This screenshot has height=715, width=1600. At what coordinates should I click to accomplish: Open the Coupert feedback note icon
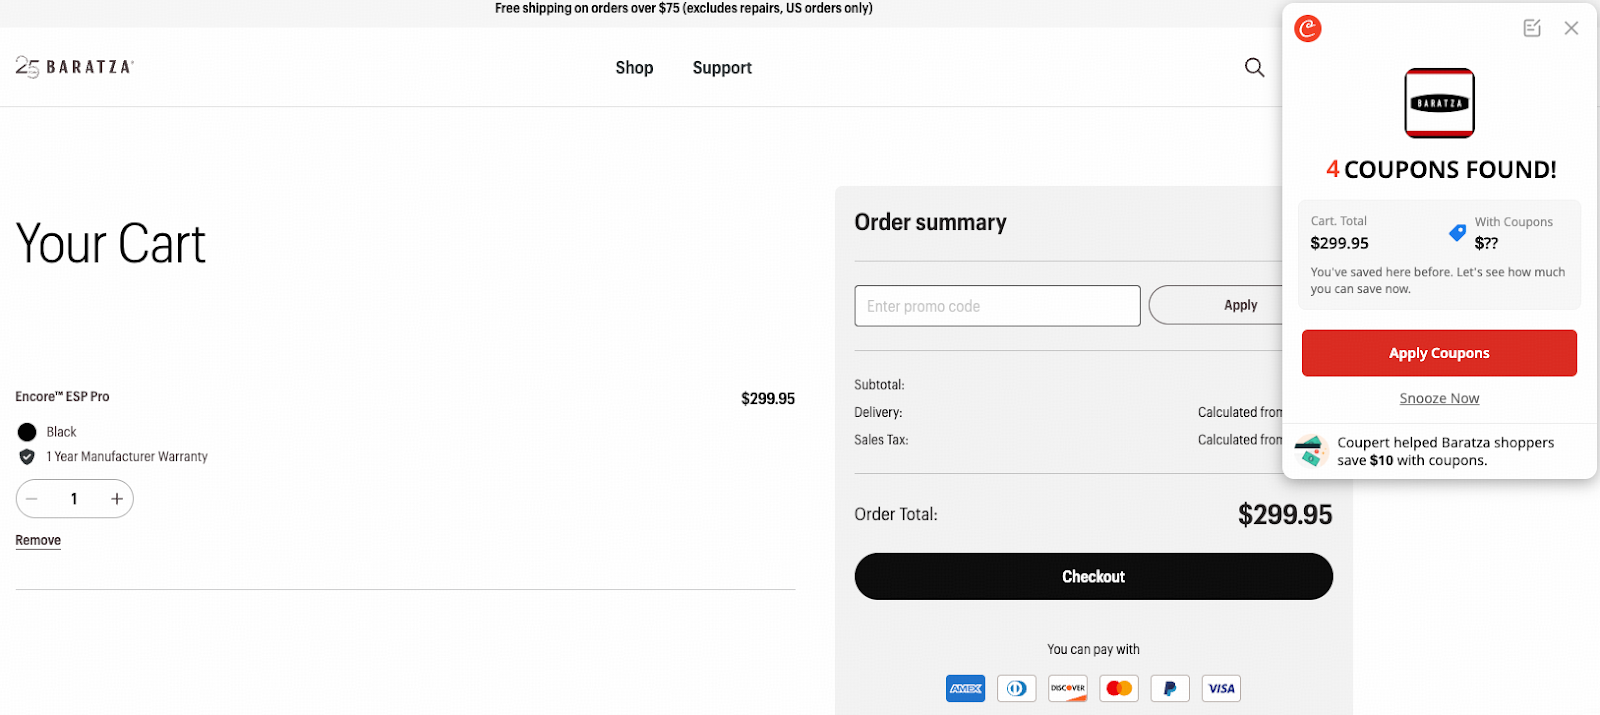(x=1532, y=28)
